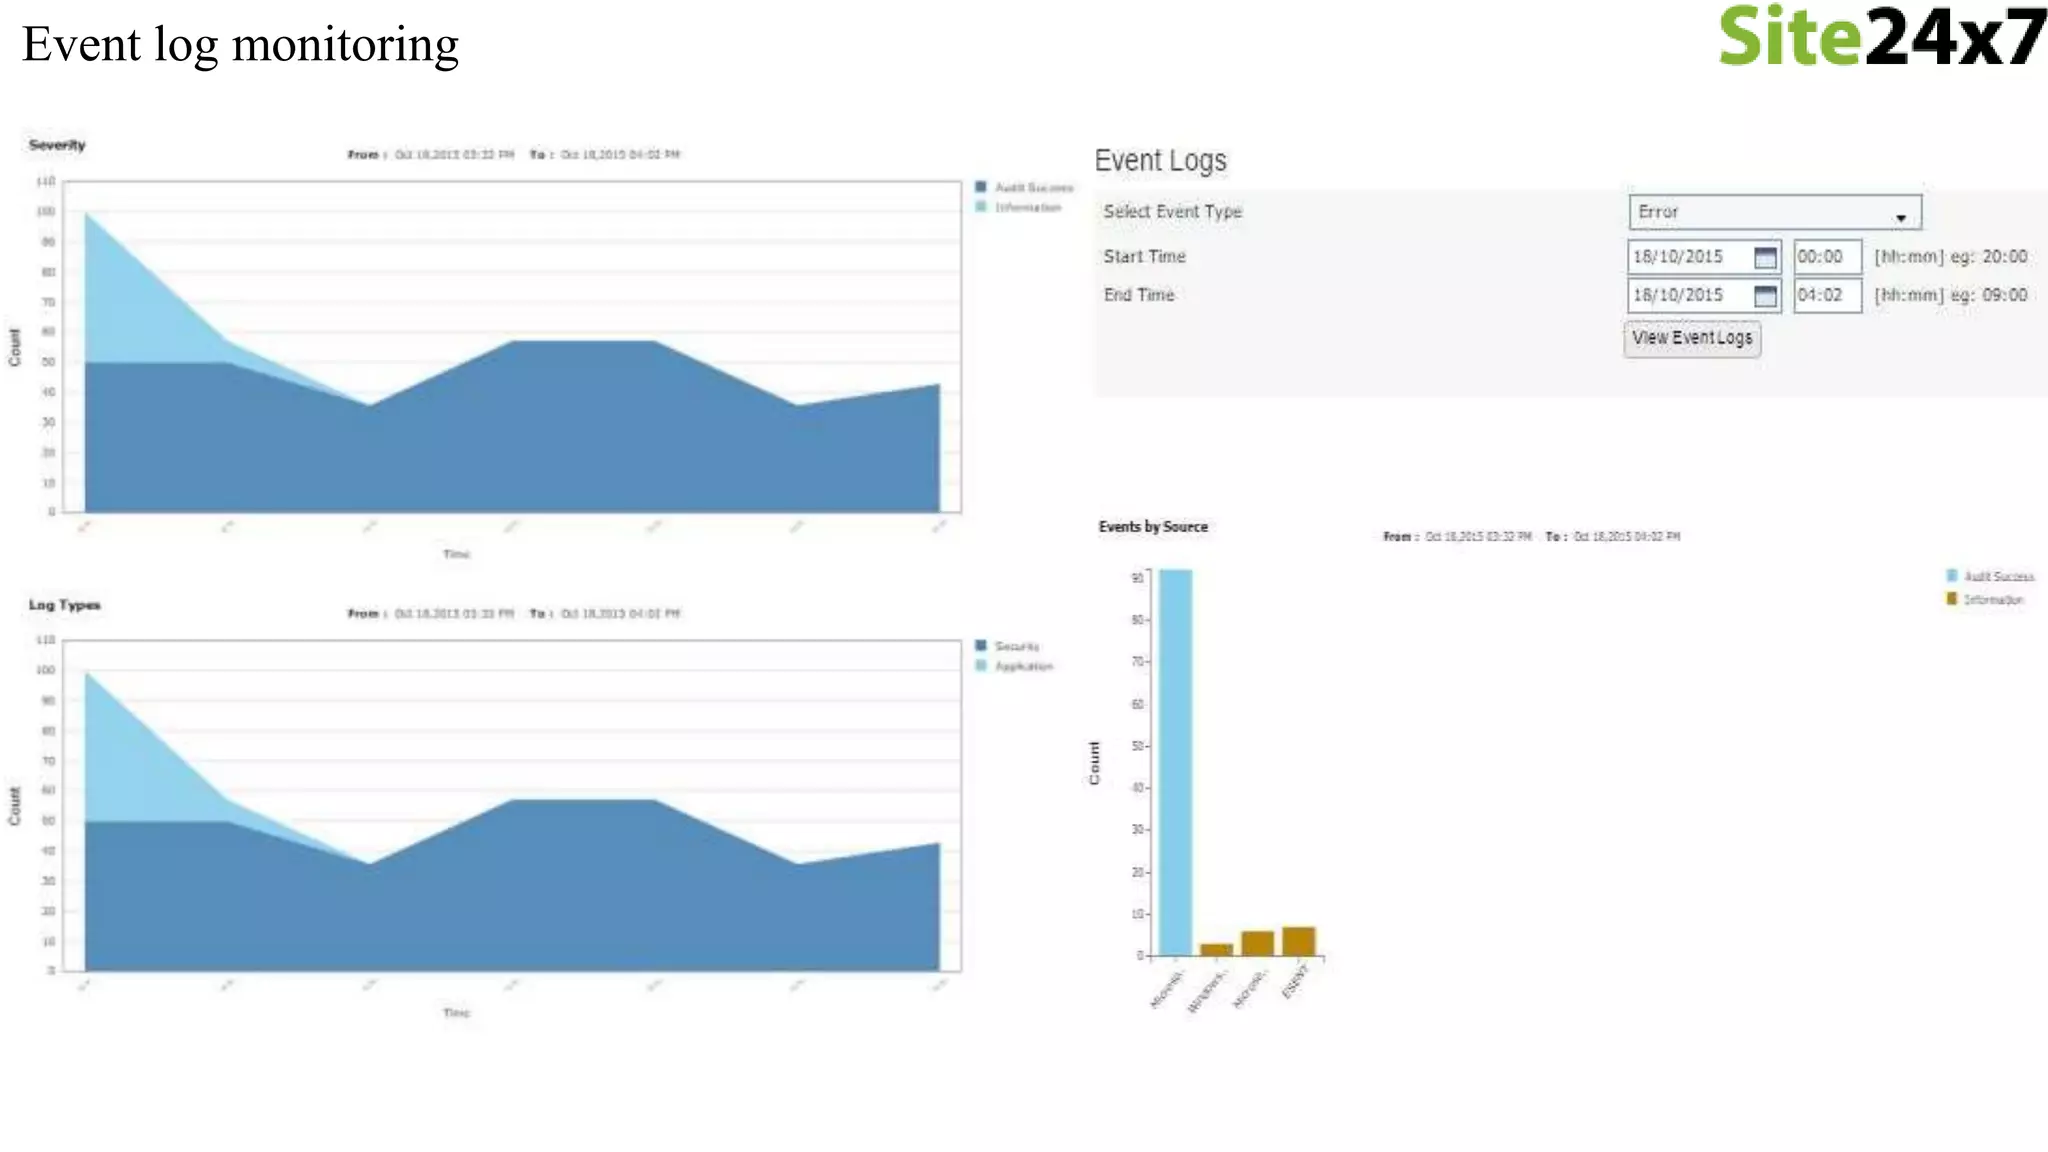Open the Start Time calendar picker icon
The height and width of the screenshot is (1152, 2048).
click(1765, 258)
